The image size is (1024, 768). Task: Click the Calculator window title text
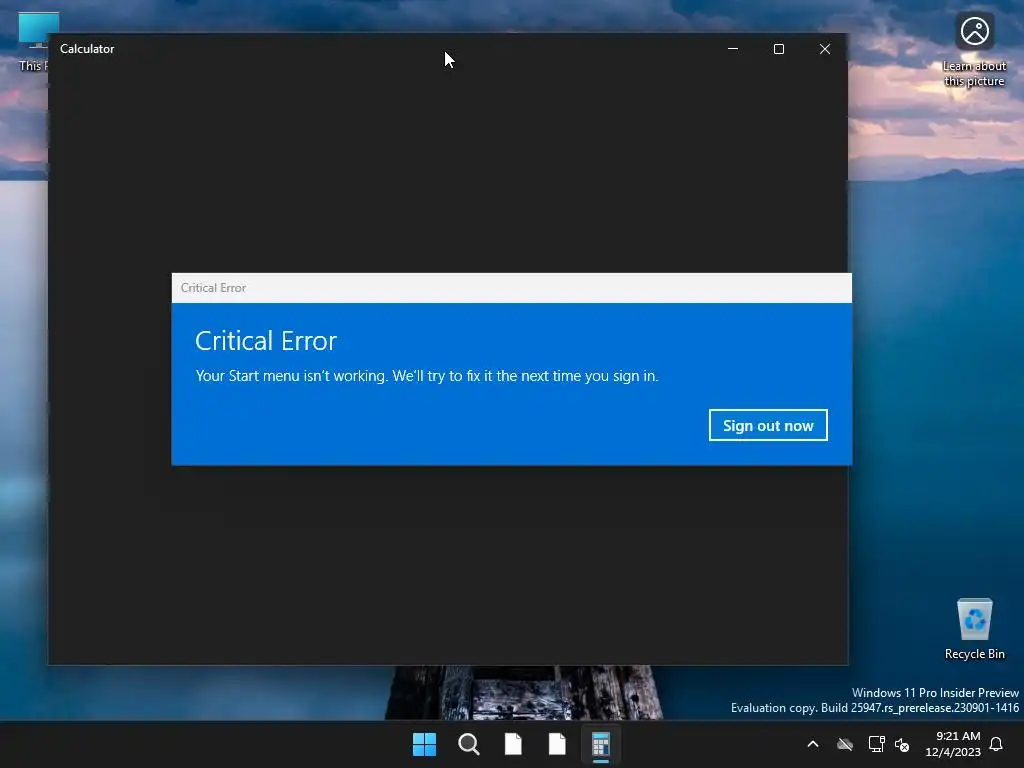coord(87,49)
